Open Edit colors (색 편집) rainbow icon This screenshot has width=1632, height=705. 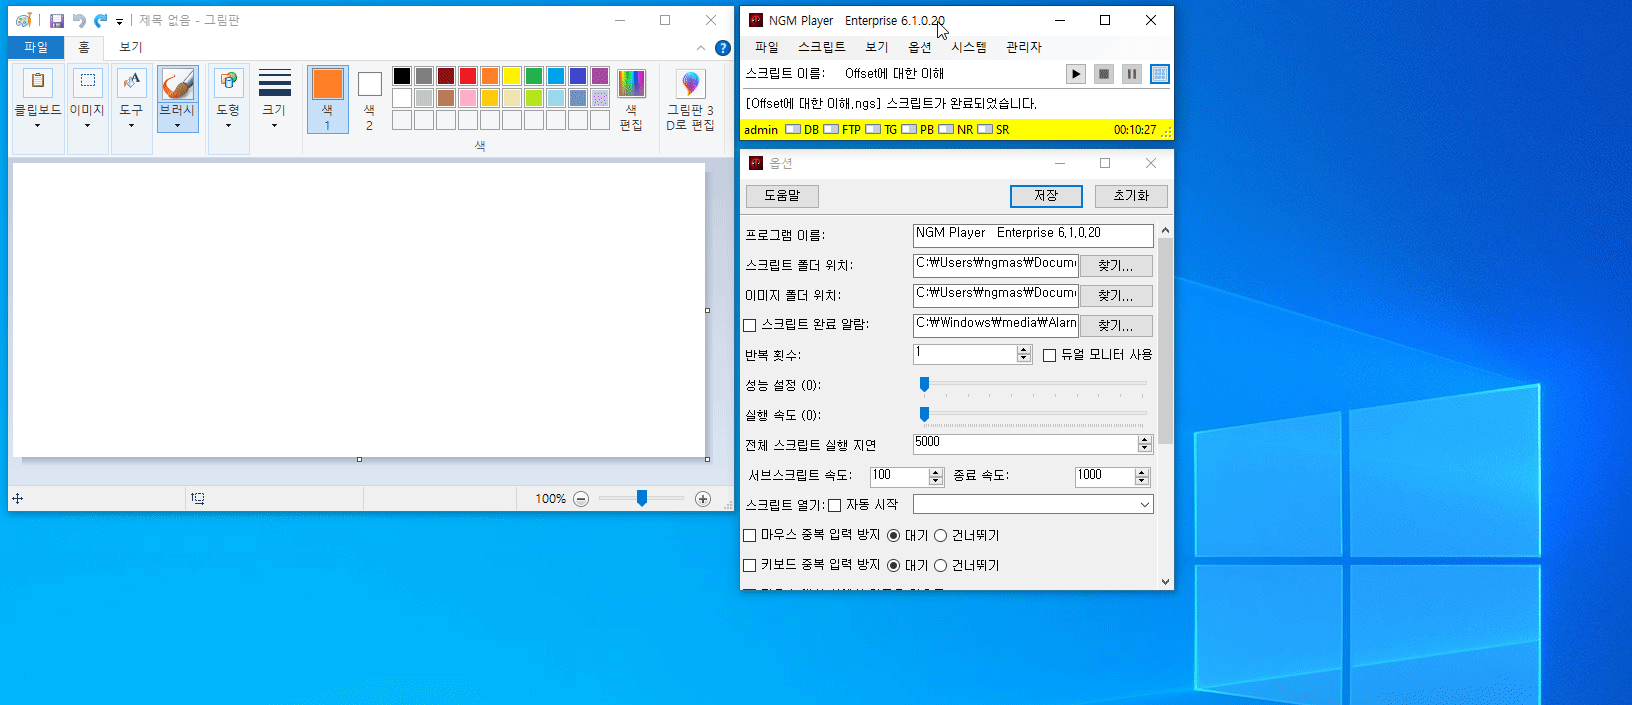(631, 83)
